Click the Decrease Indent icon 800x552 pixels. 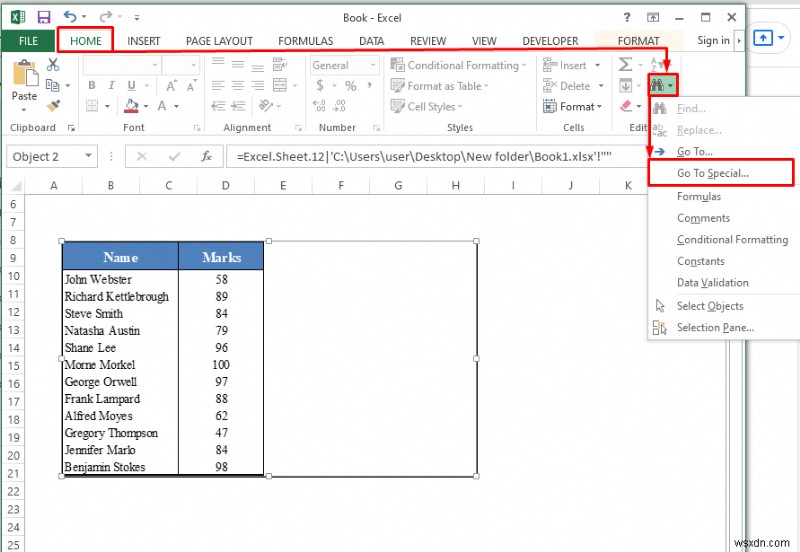218,106
